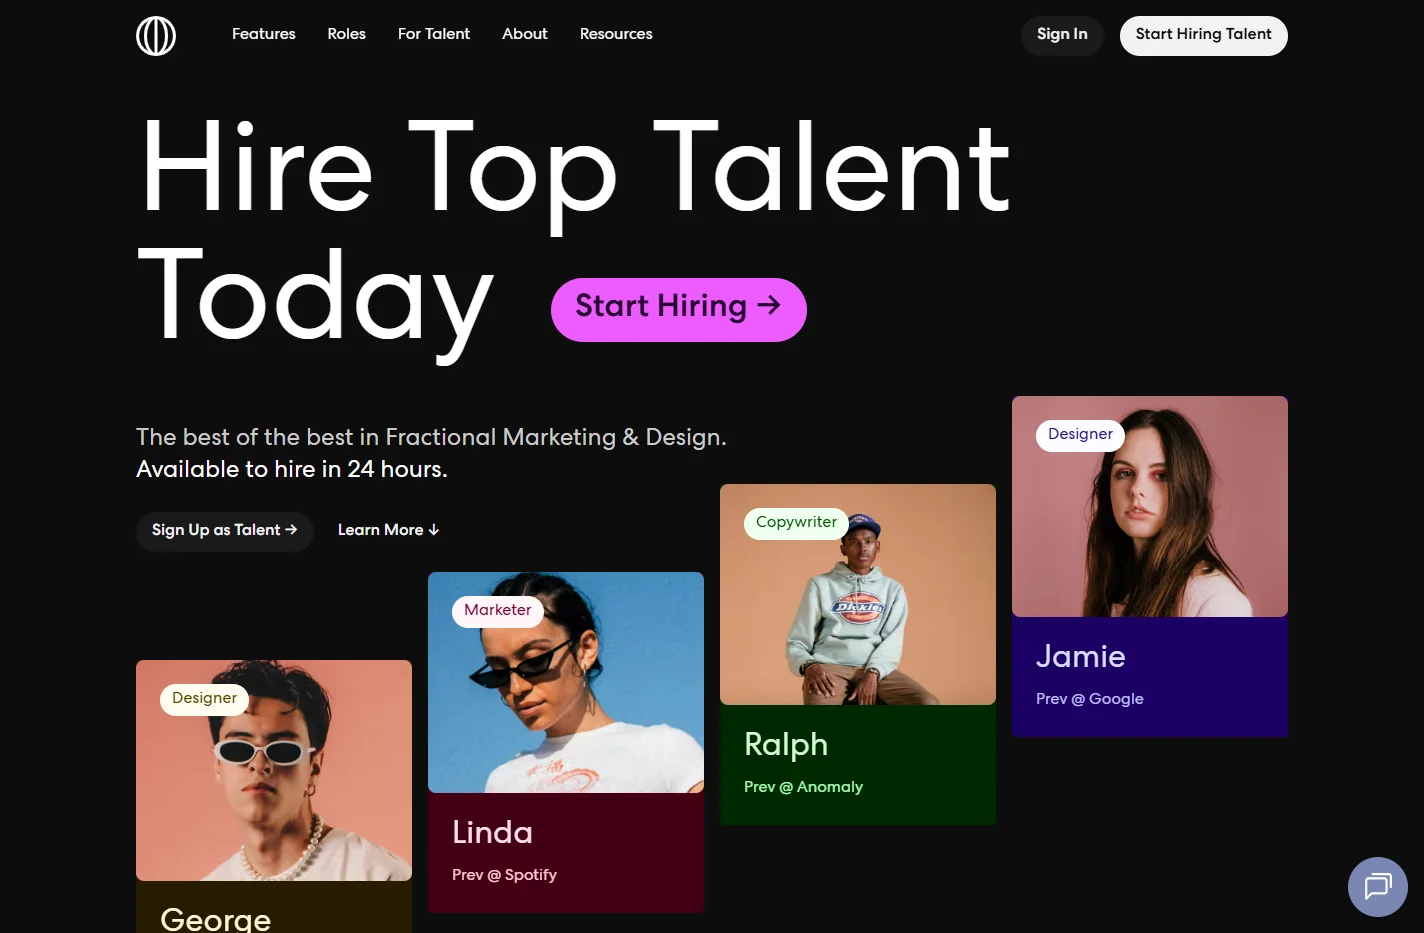This screenshot has height=933, width=1424.
Task: Select the Copywriter tag on Ralph's card
Action: tap(796, 523)
